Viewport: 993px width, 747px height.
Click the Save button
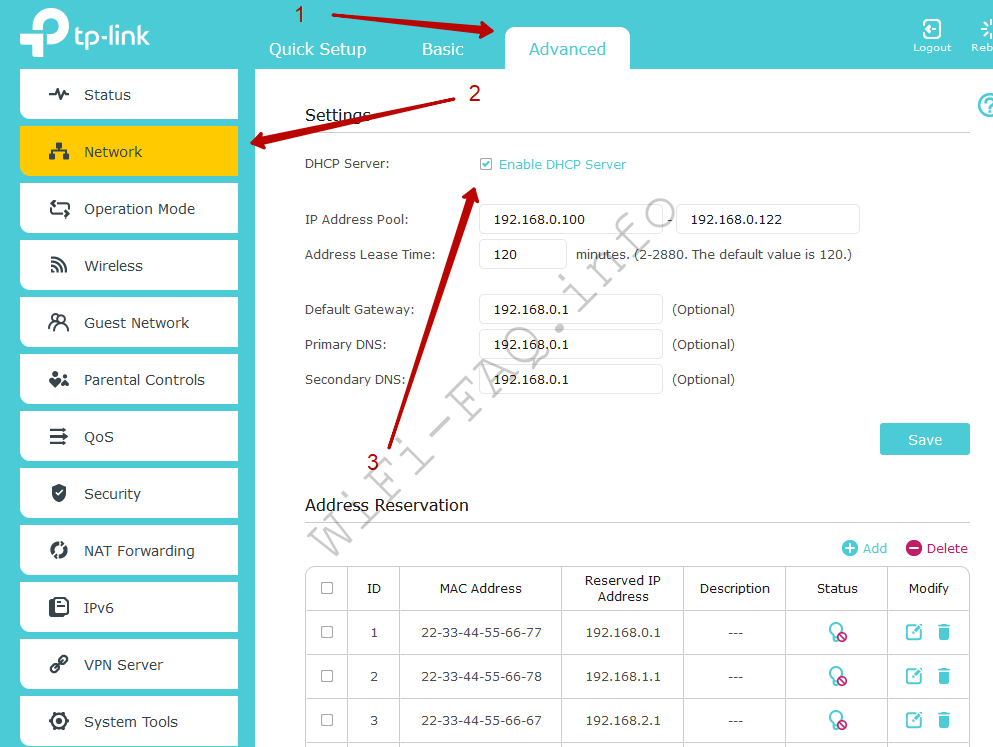pyautogui.click(x=924, y=439)
